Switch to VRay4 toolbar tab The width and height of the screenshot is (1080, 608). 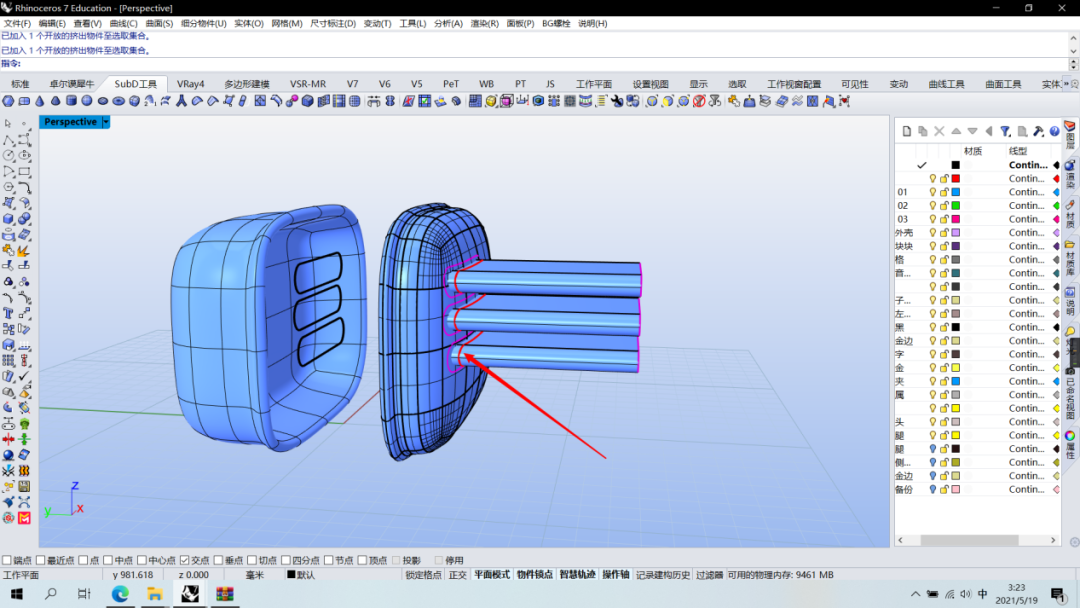[191, 84]
